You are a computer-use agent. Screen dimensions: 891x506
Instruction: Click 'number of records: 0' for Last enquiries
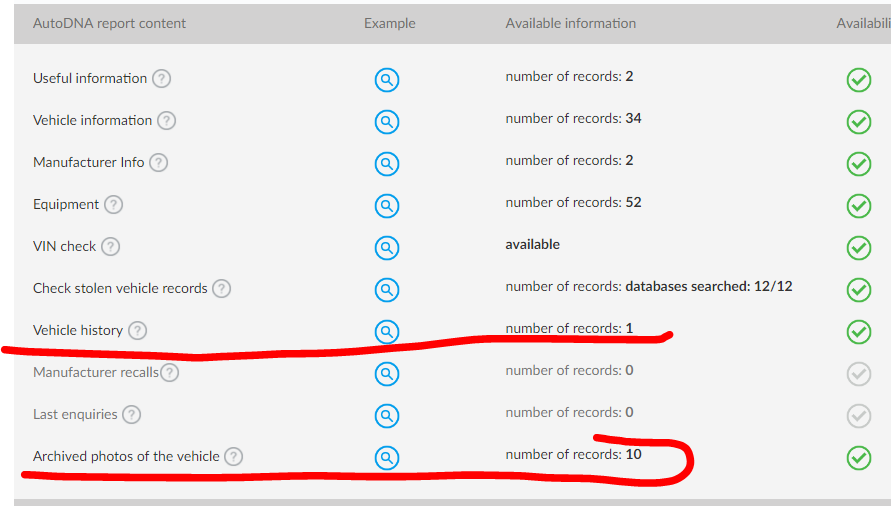click(569, 412)
